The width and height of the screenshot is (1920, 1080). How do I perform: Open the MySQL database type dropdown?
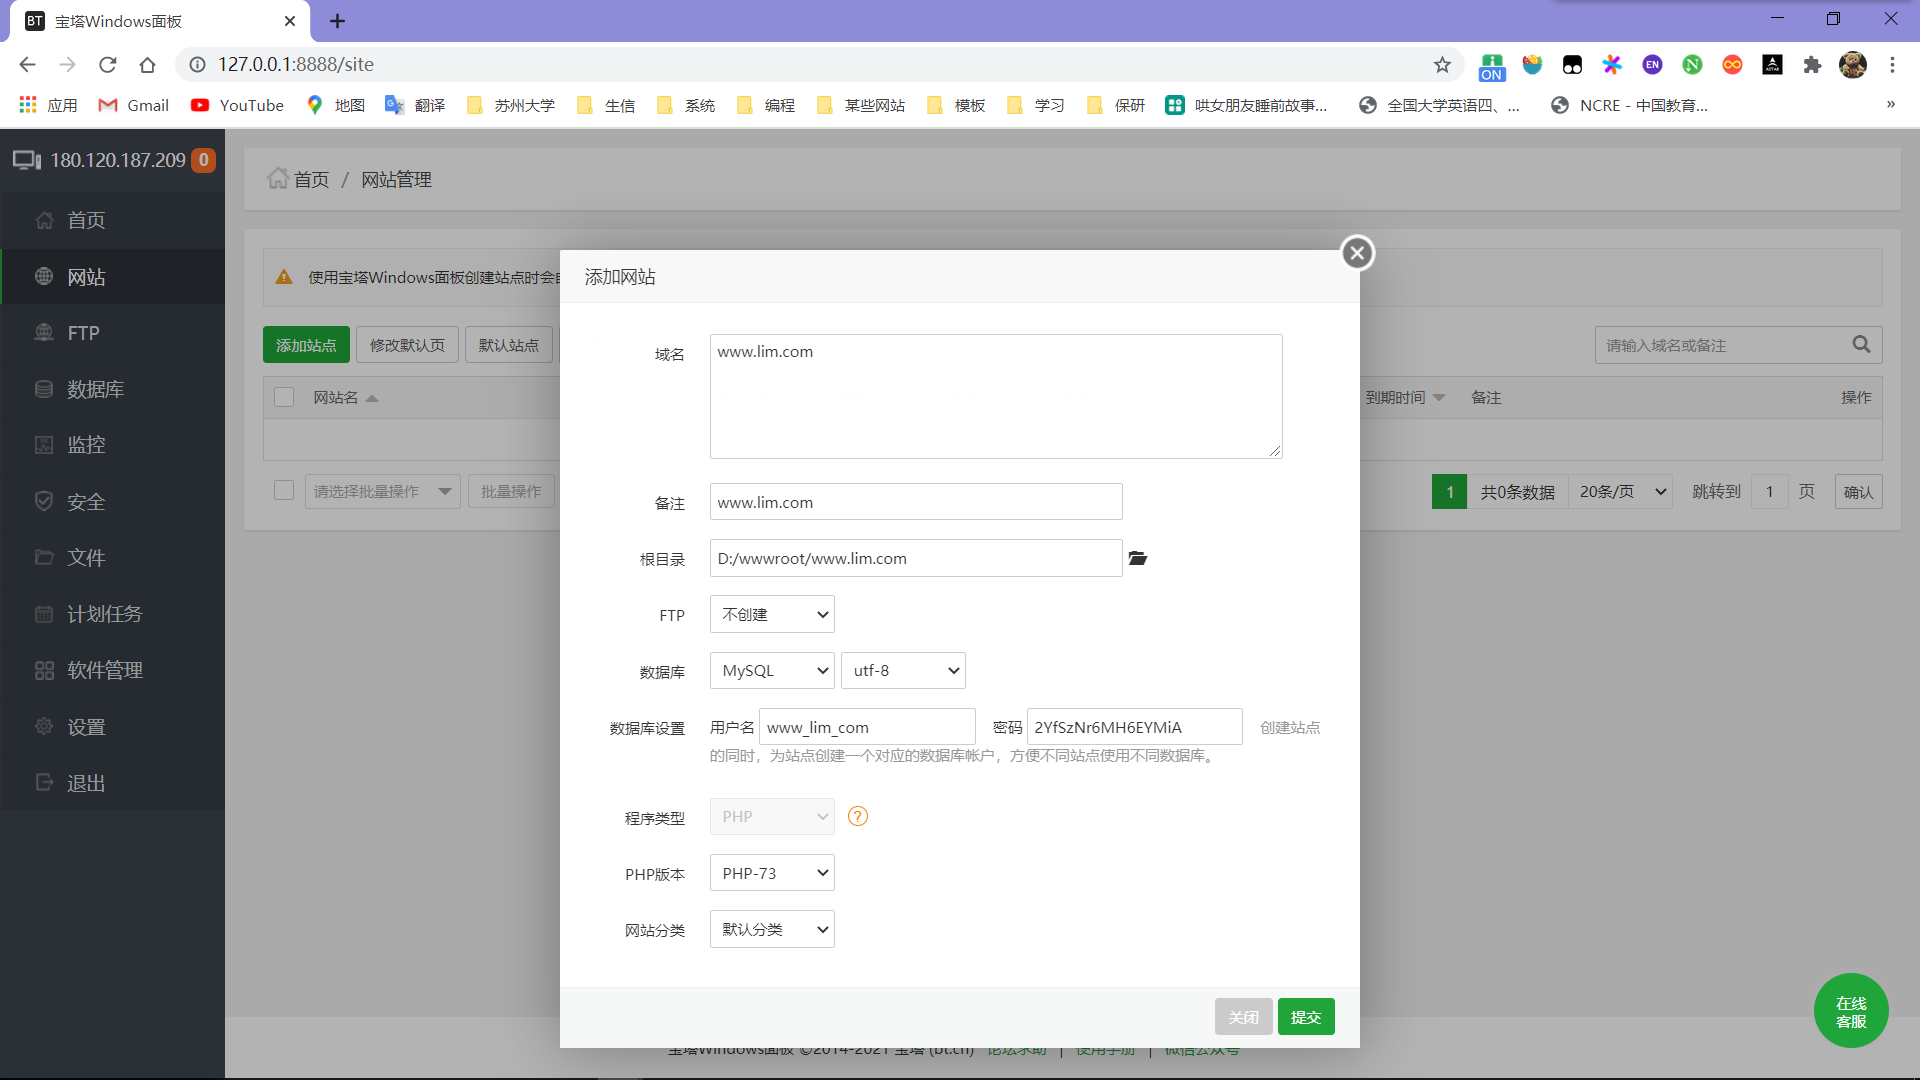click(x=772, y=670)
